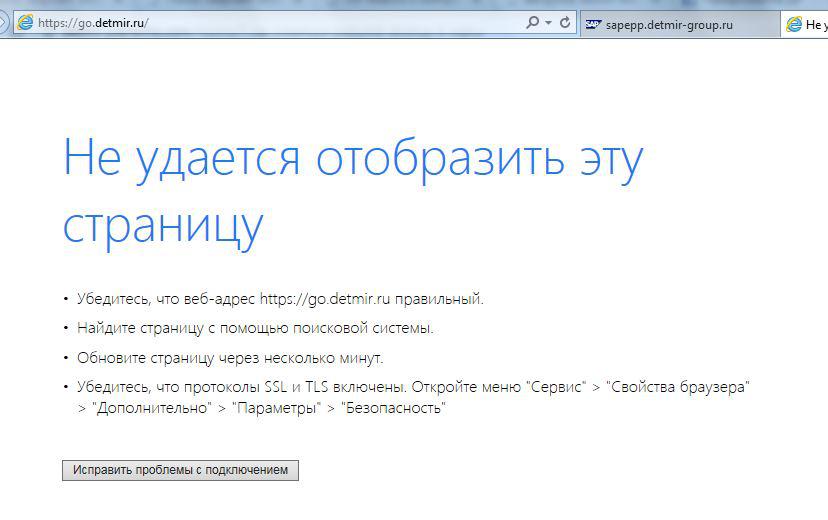The width and height of the screenshot is (828, 520).
Task: Click the SAP favicon on sapepp tab
Action: pos(593,25)
